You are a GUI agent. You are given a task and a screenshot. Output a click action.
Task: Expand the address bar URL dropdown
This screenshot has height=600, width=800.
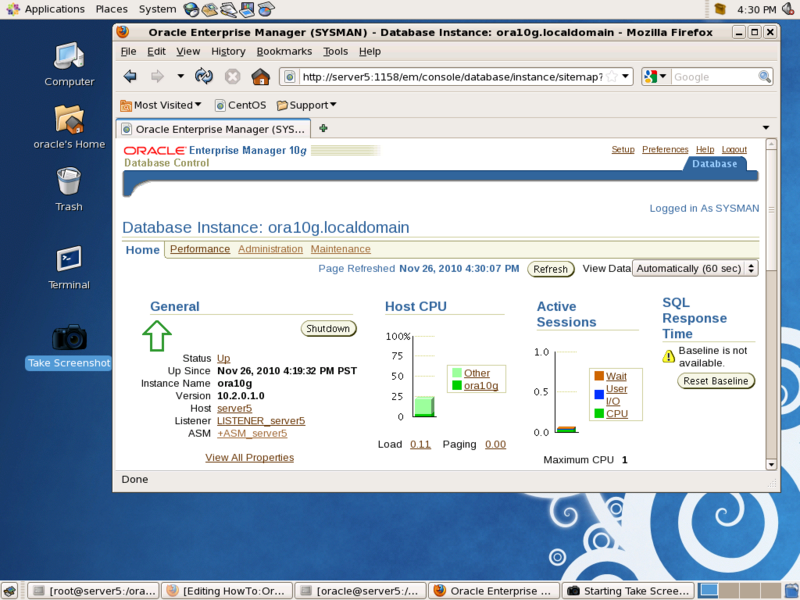pos(625,77)
